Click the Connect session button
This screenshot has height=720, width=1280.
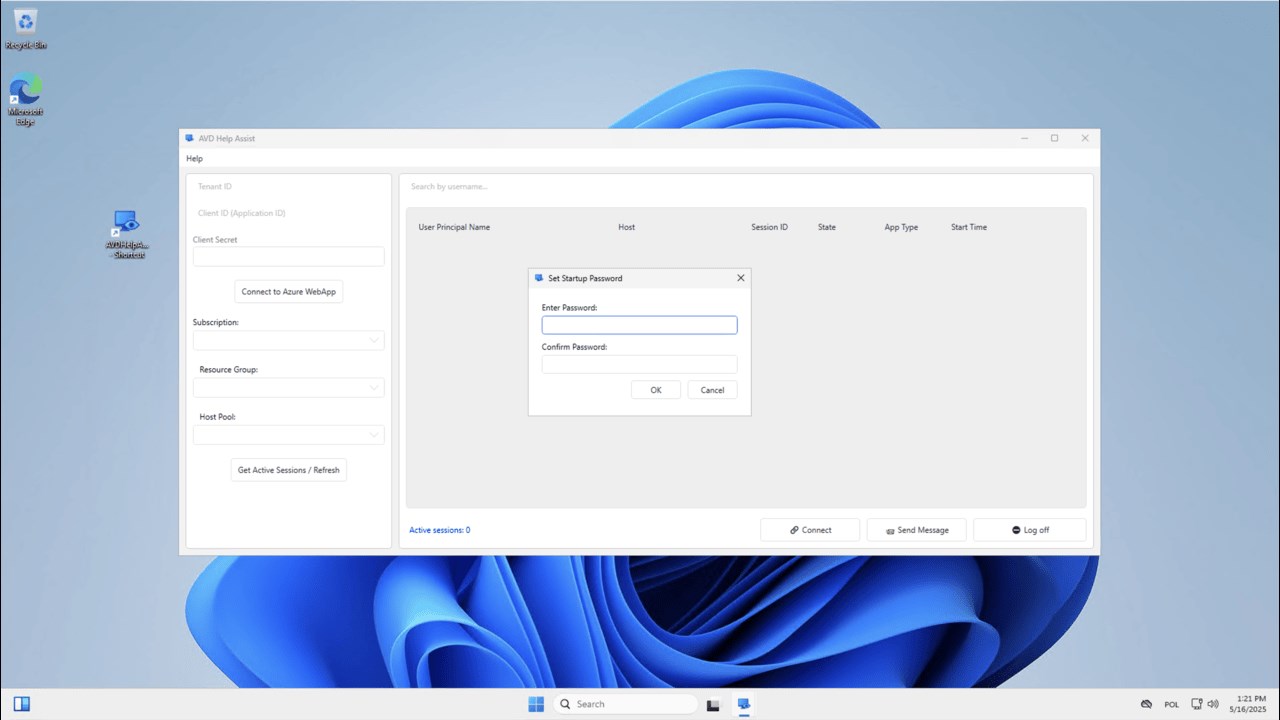[x=810, y=530]
